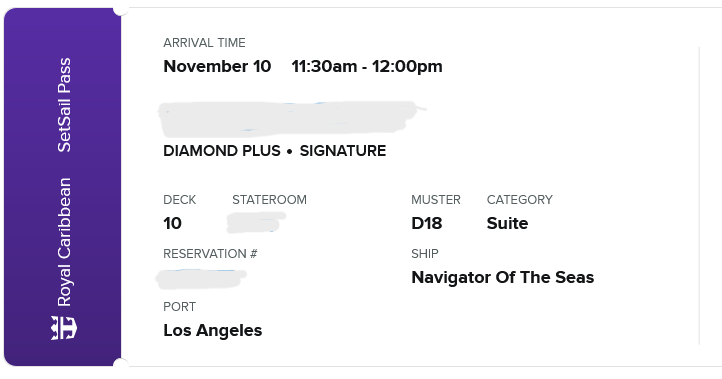Click the redacted guest name field
The image size is (722, 379).
click(x=290, y=118)
